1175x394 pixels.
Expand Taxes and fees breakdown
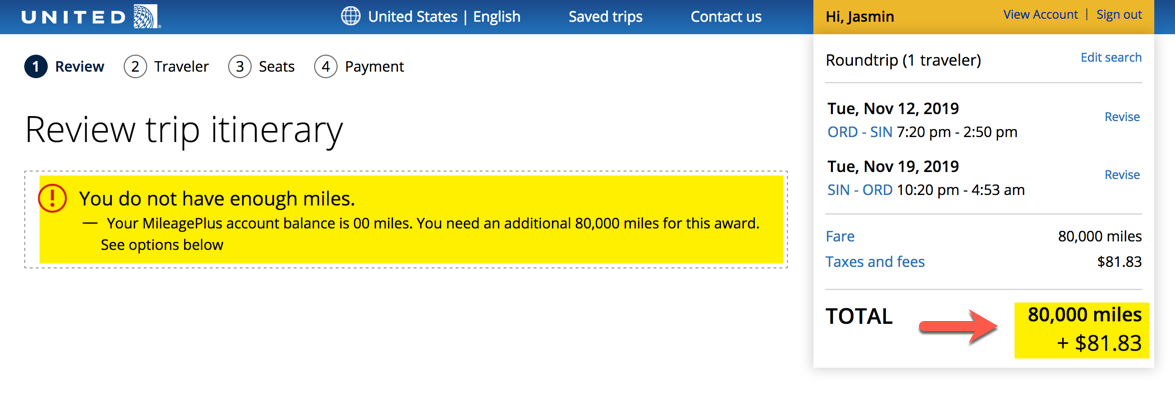875,262
